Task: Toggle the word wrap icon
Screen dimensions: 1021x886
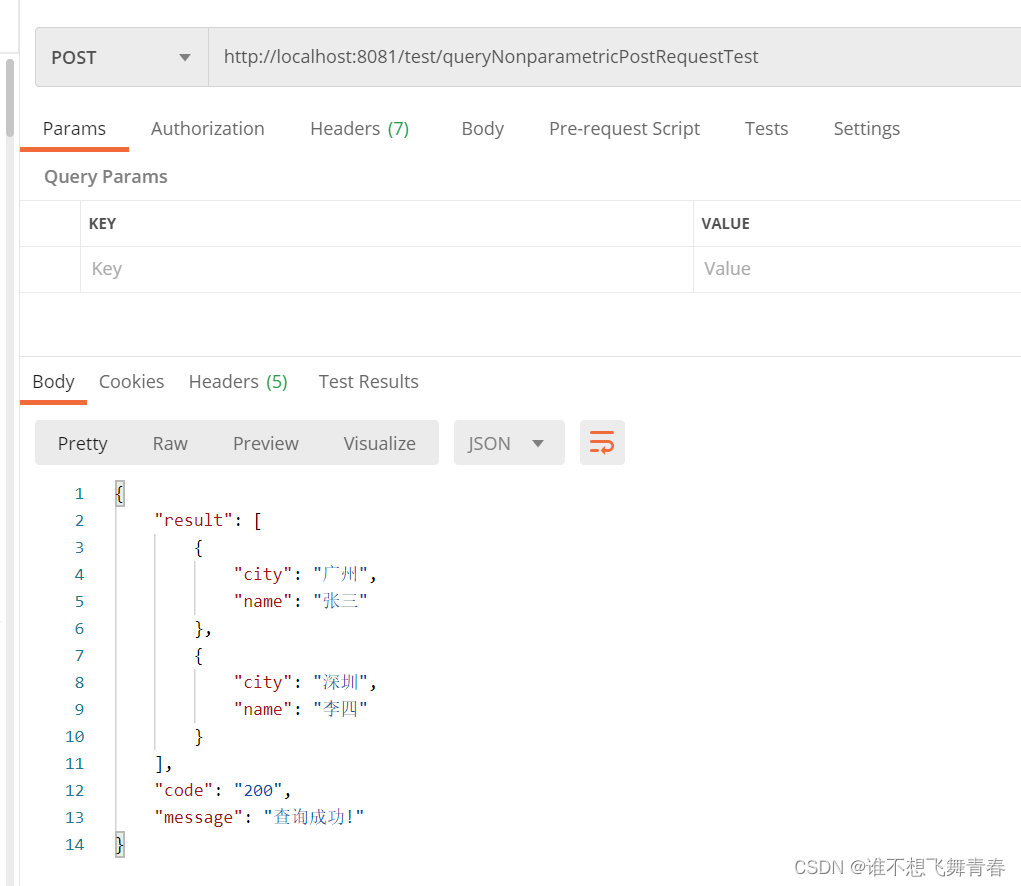Action: pos(602,443)
